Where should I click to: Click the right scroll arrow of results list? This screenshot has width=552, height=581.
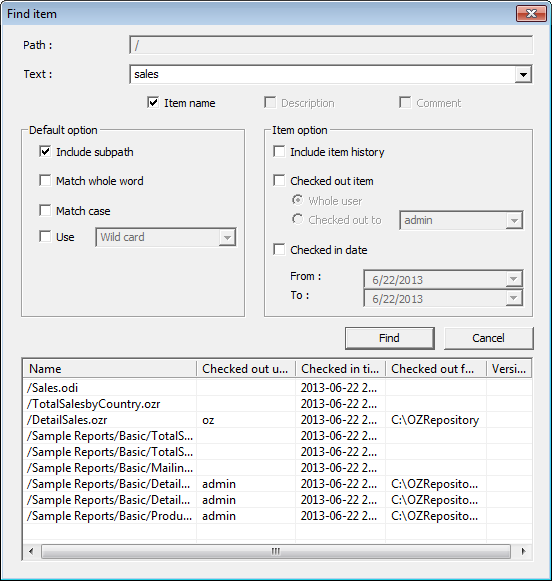(523, 551)
